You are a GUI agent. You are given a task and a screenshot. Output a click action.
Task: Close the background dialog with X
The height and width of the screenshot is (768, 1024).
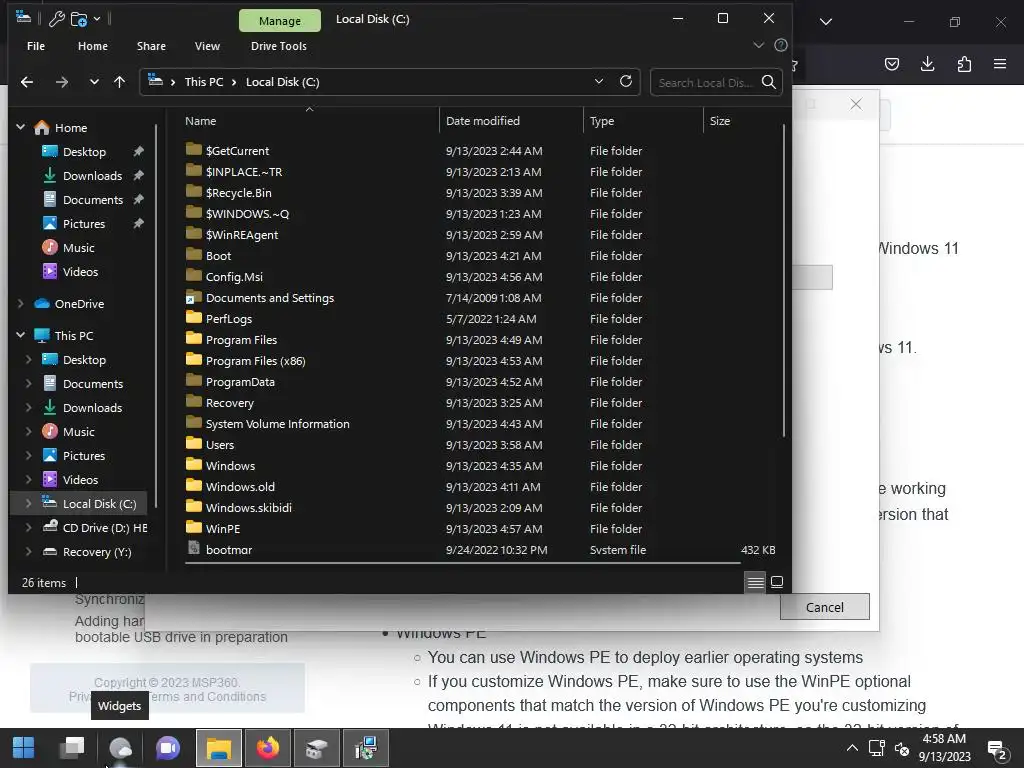[x=856, y=104]
